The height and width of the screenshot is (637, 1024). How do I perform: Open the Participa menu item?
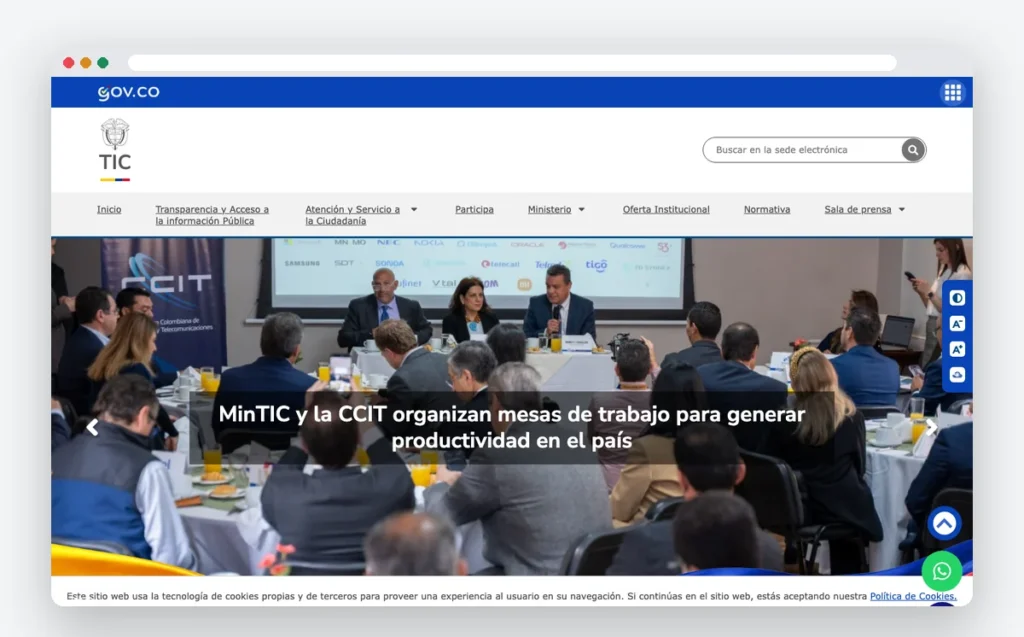[x=474, y=210]
